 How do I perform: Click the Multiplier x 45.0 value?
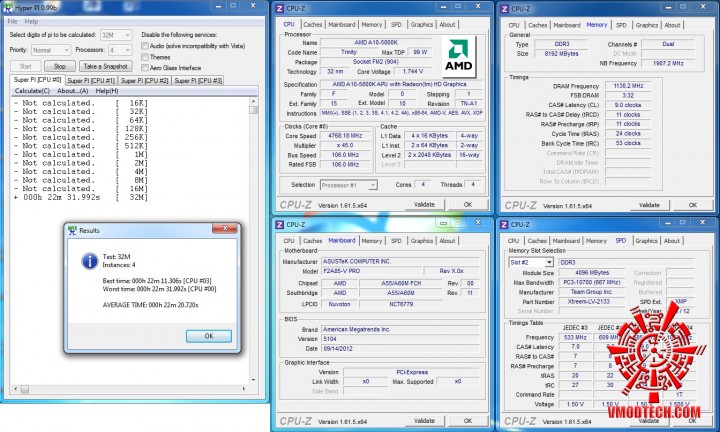[x=345, y=145]
